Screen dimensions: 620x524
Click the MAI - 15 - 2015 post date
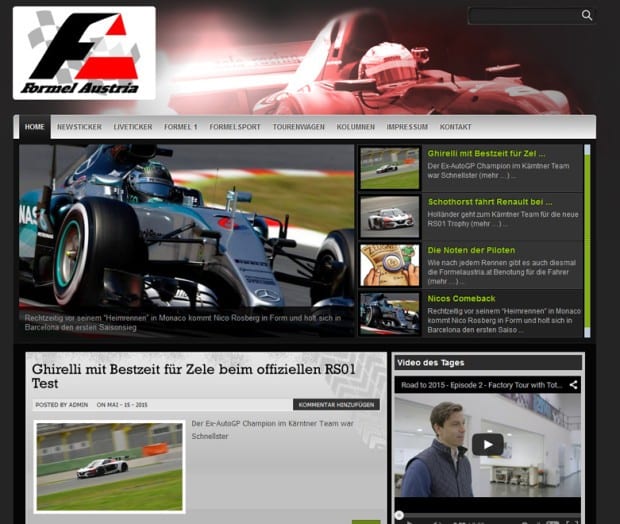pyautogui.click(x=127, y=405)
